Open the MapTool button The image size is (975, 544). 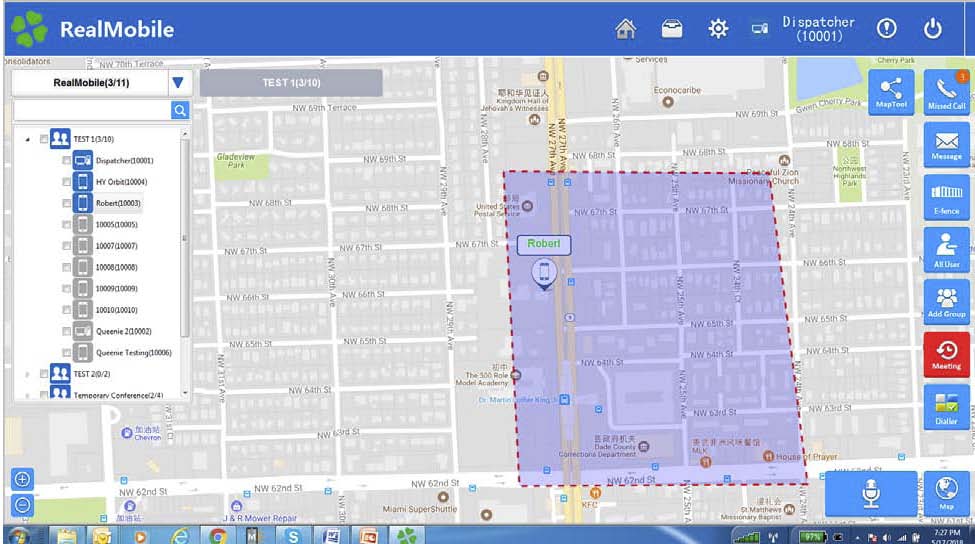click(x=891, y=93)
